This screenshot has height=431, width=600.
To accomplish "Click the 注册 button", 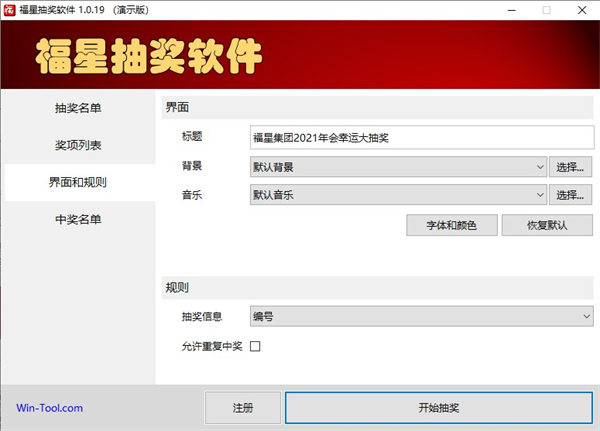I will point(242,408).
